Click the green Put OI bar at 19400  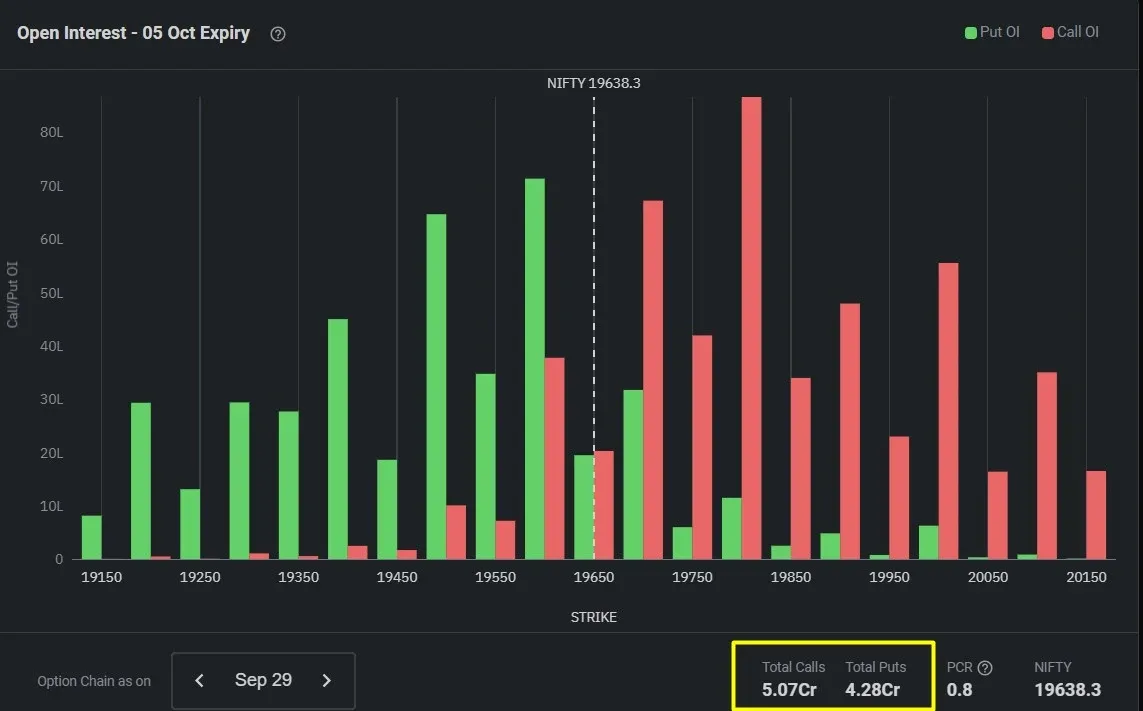click(338, 439)
